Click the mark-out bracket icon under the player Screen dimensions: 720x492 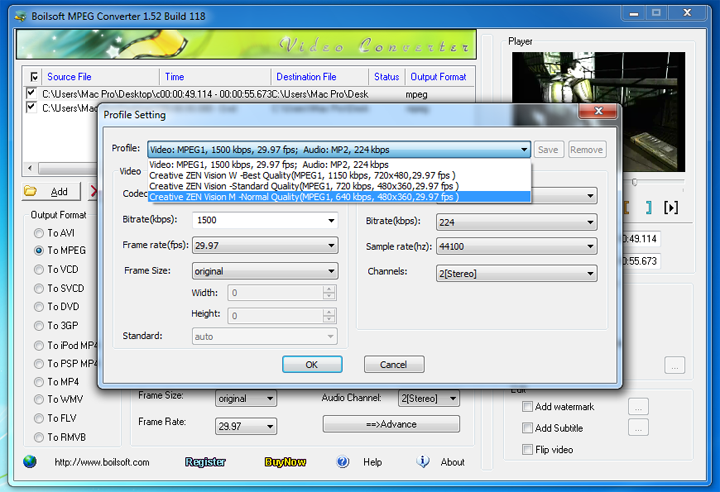click(x=647, y=207)
